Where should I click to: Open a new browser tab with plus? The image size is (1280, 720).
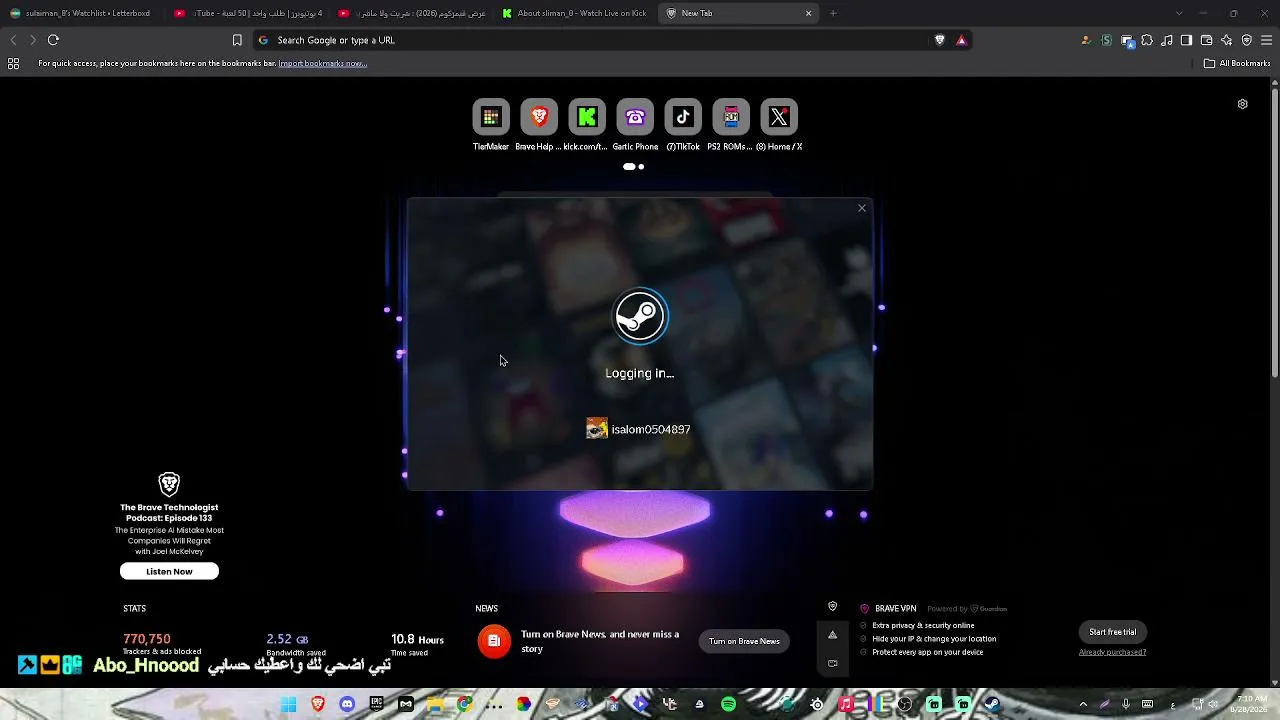point(833,13)
